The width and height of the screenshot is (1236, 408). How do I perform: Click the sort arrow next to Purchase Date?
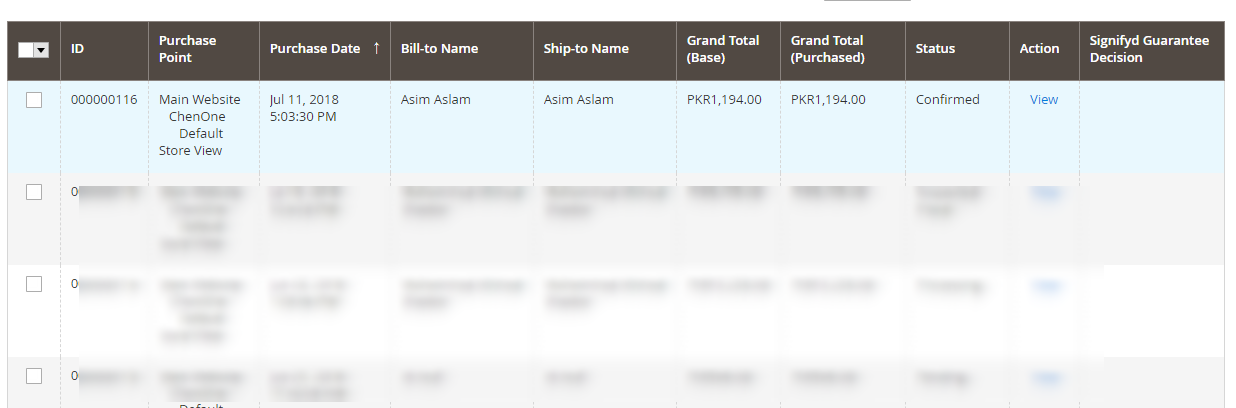tap(376, 48)
